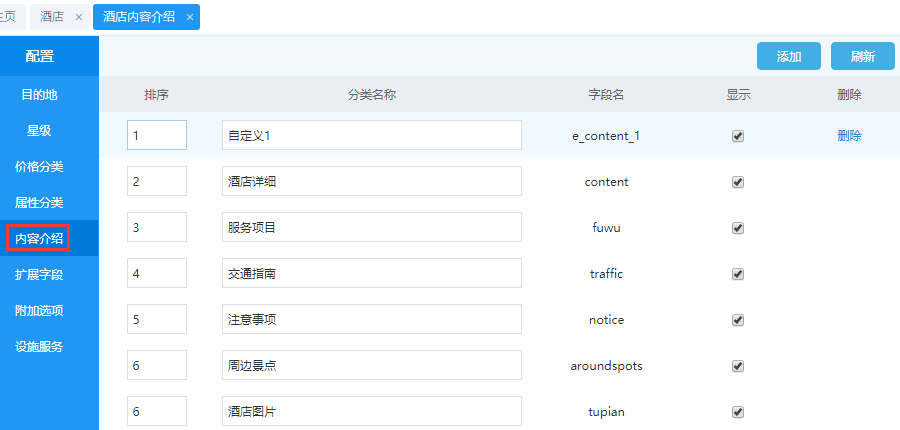The height and width of the screenshot is (430, 900).
Task: Switch to the 酒店 tab
Action: tap(52, 17)
